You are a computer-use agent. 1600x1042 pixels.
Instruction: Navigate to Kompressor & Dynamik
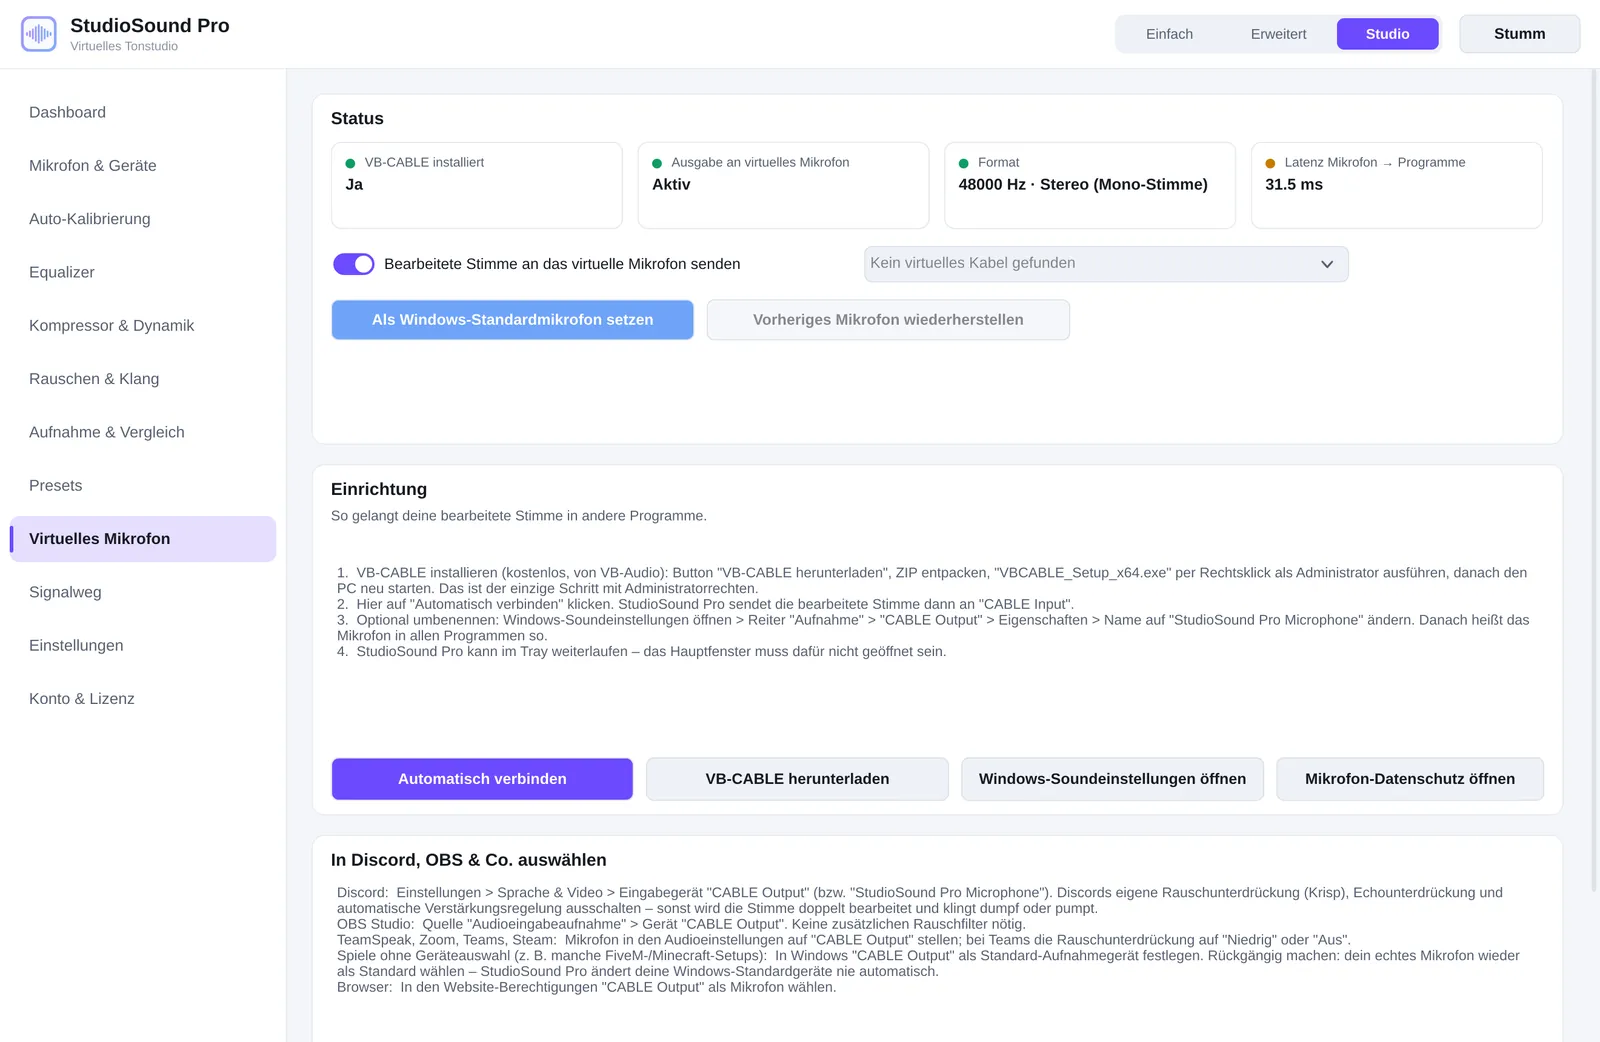click(143, 325)
